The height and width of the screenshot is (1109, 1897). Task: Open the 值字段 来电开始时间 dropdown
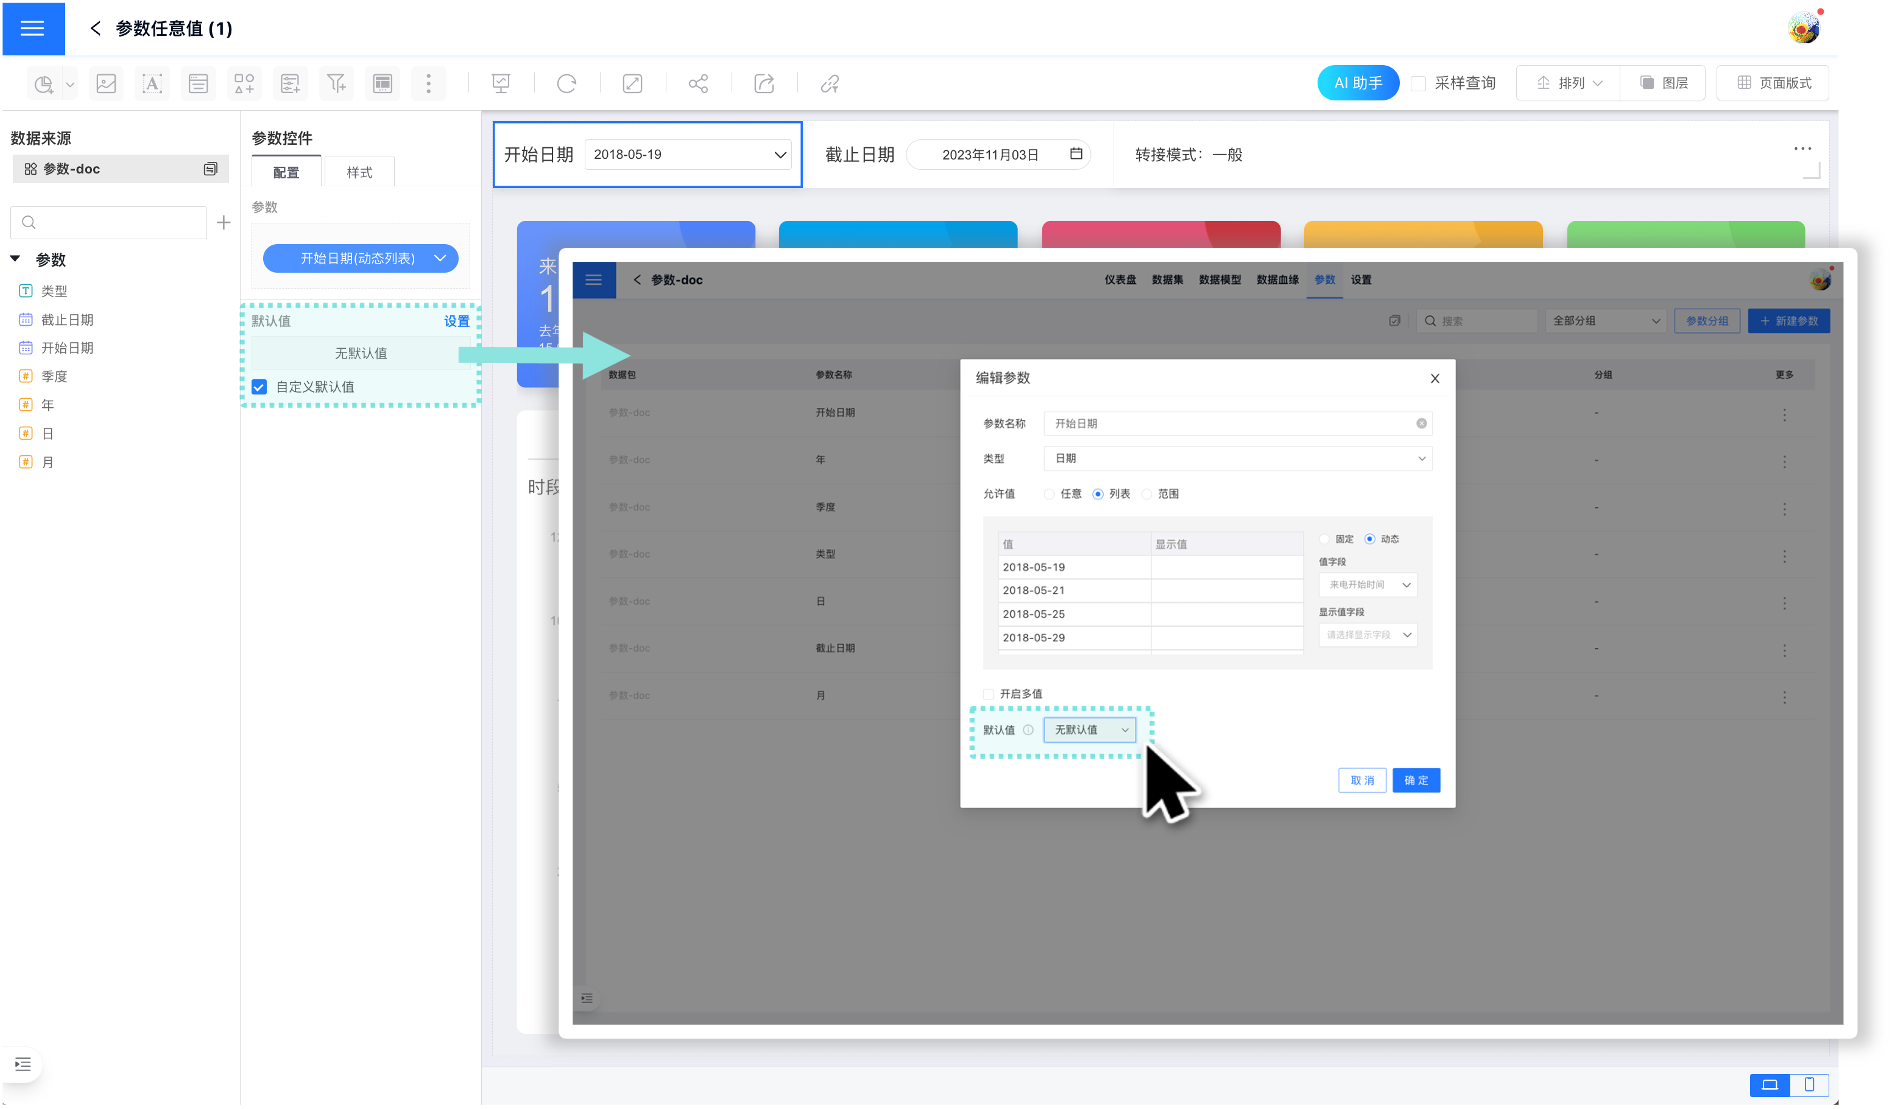(1368, 585)
